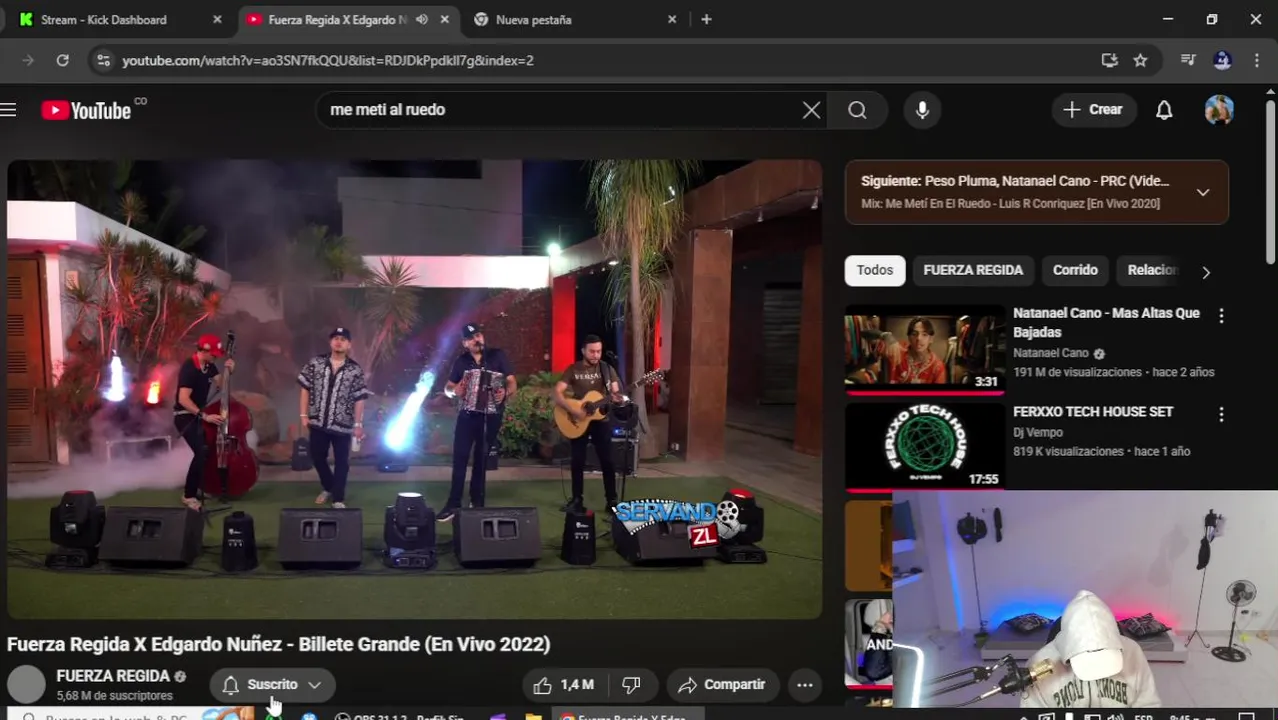Open the Suscrito notification dropdown
The image size is (1278, 720).
pyautogui.click(x=271, y=685)
